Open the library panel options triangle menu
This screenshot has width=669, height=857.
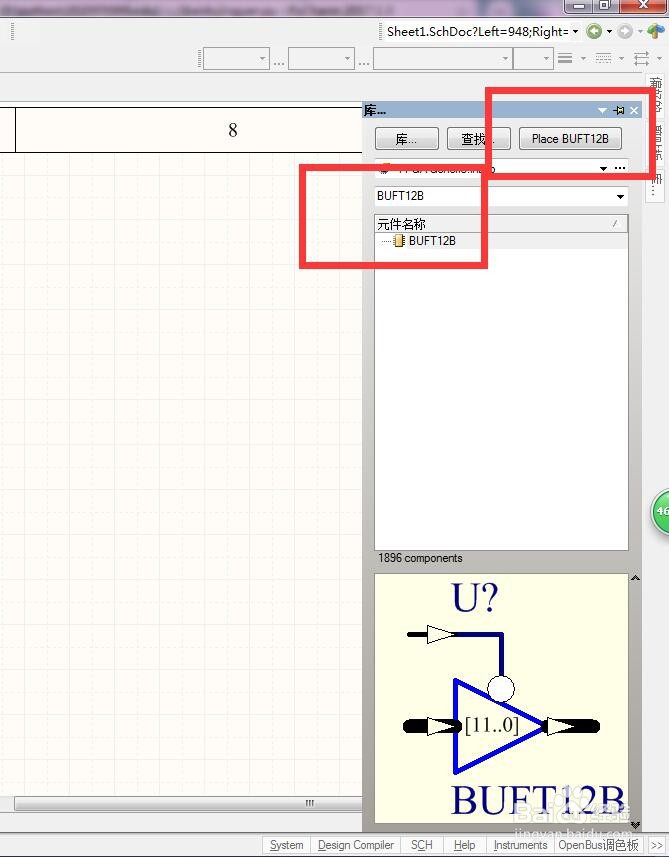pyautogui.click(x=602, y=110)
